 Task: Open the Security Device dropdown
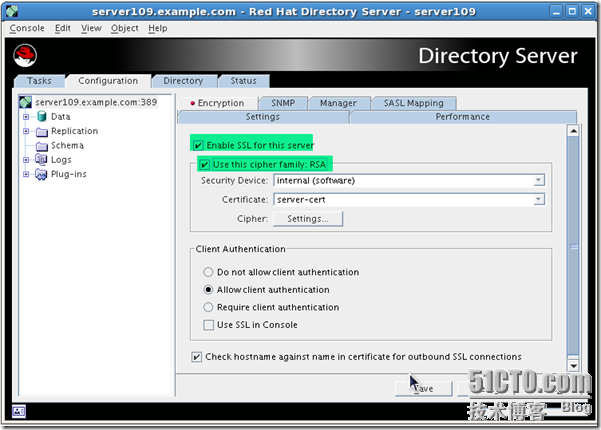point(539,180)
